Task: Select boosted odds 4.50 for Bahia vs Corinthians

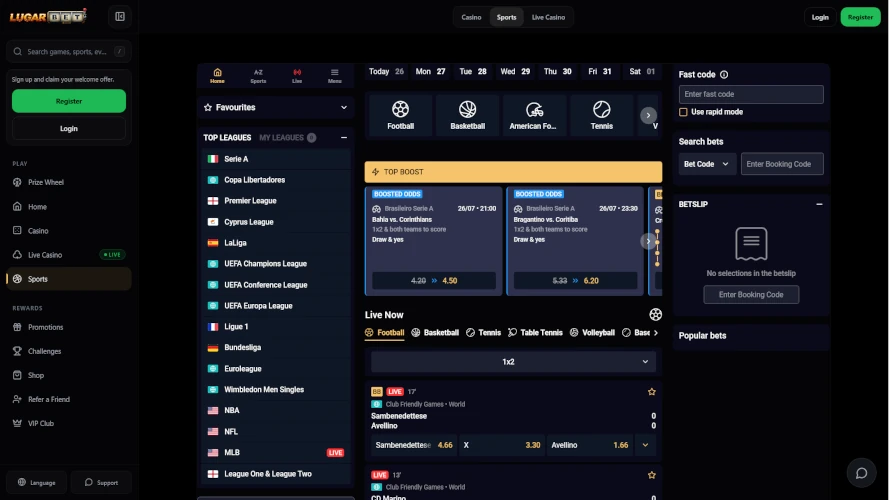Action: coord(434,281)
